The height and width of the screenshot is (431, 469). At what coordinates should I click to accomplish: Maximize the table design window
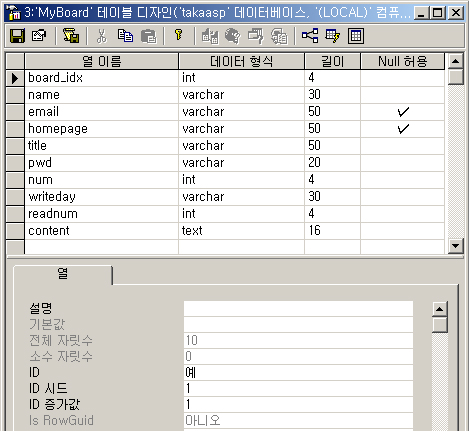tap(438, 13)
